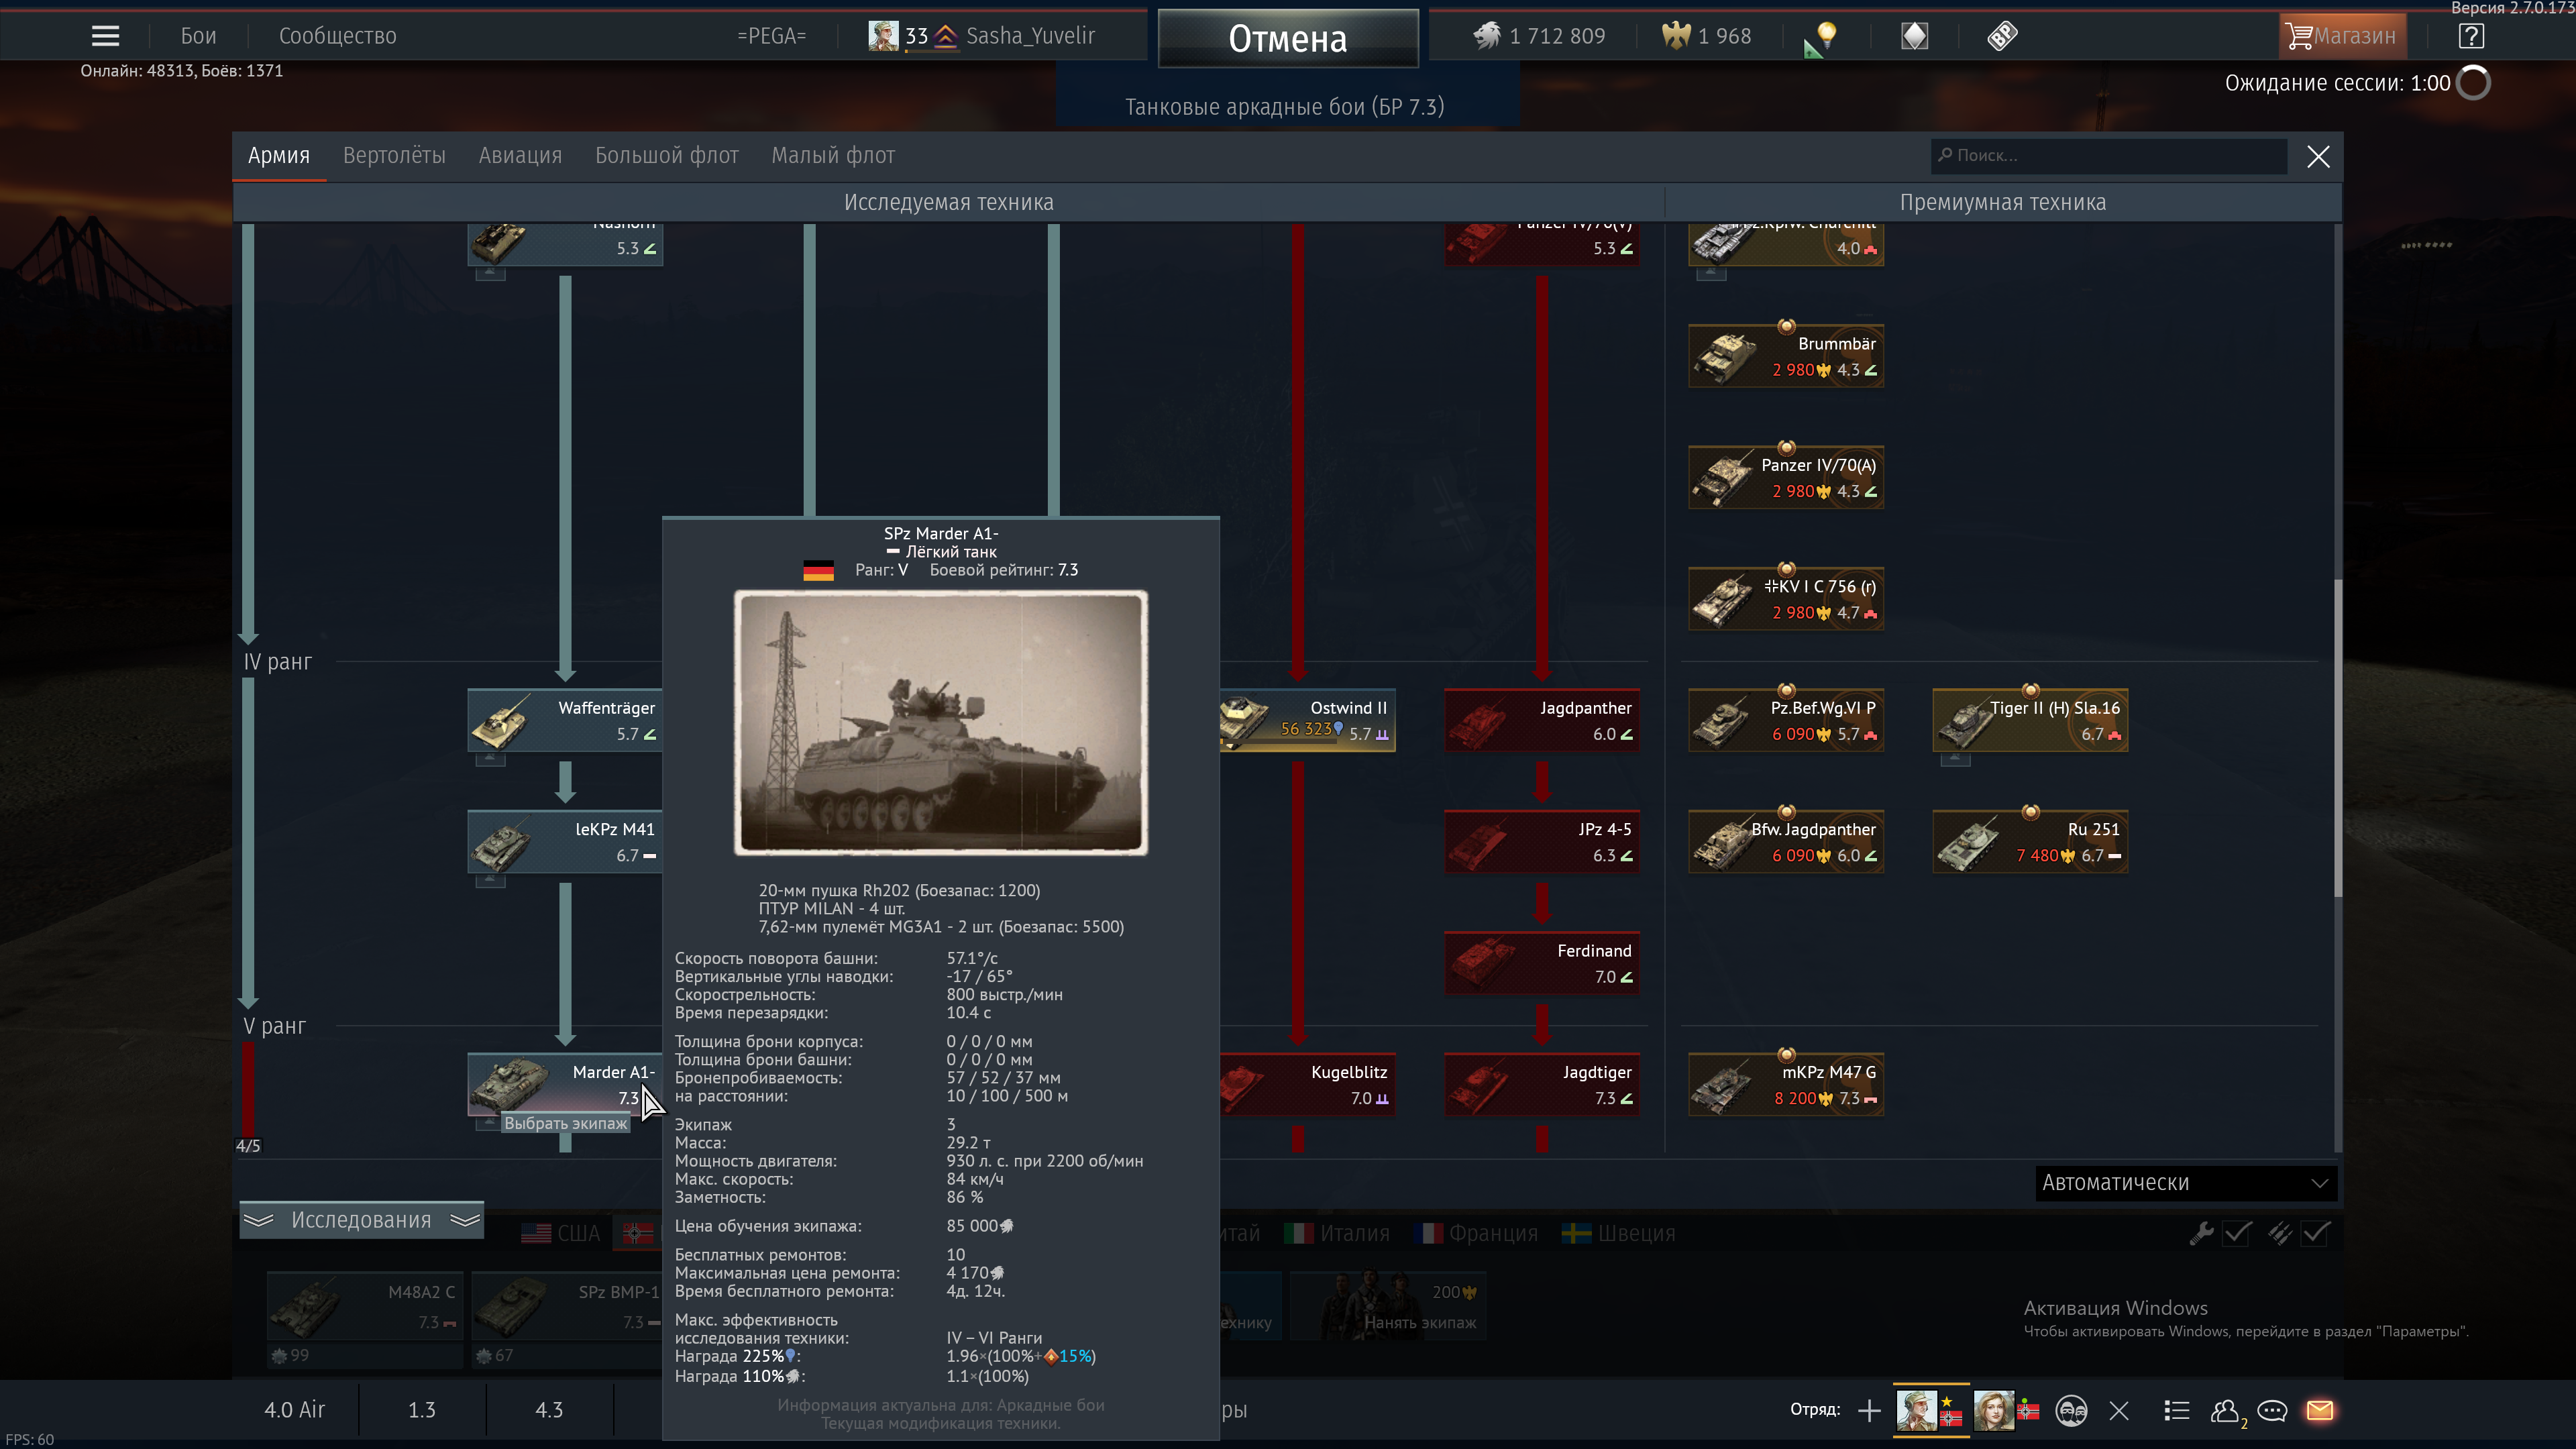2576x1449 pixels.
Task: Click the second squad member female avatar
Action: pos(1994,1410)
